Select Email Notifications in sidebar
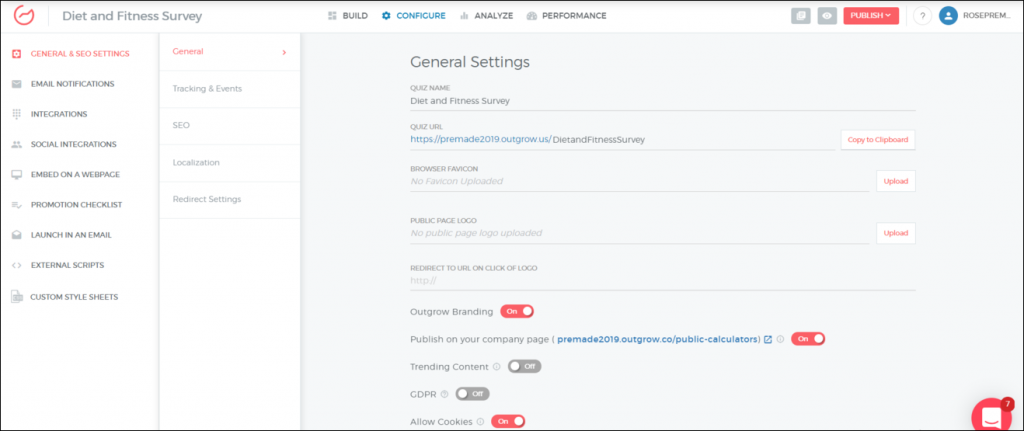The width and height of the screenshot is (1024, 431). pos(72,84)
